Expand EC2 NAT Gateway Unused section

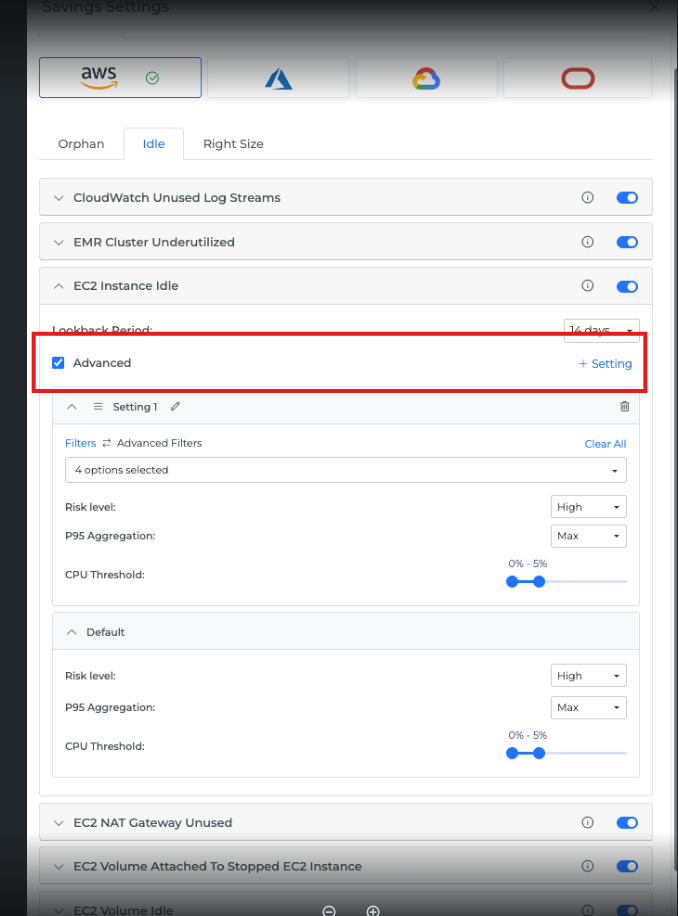58,823
